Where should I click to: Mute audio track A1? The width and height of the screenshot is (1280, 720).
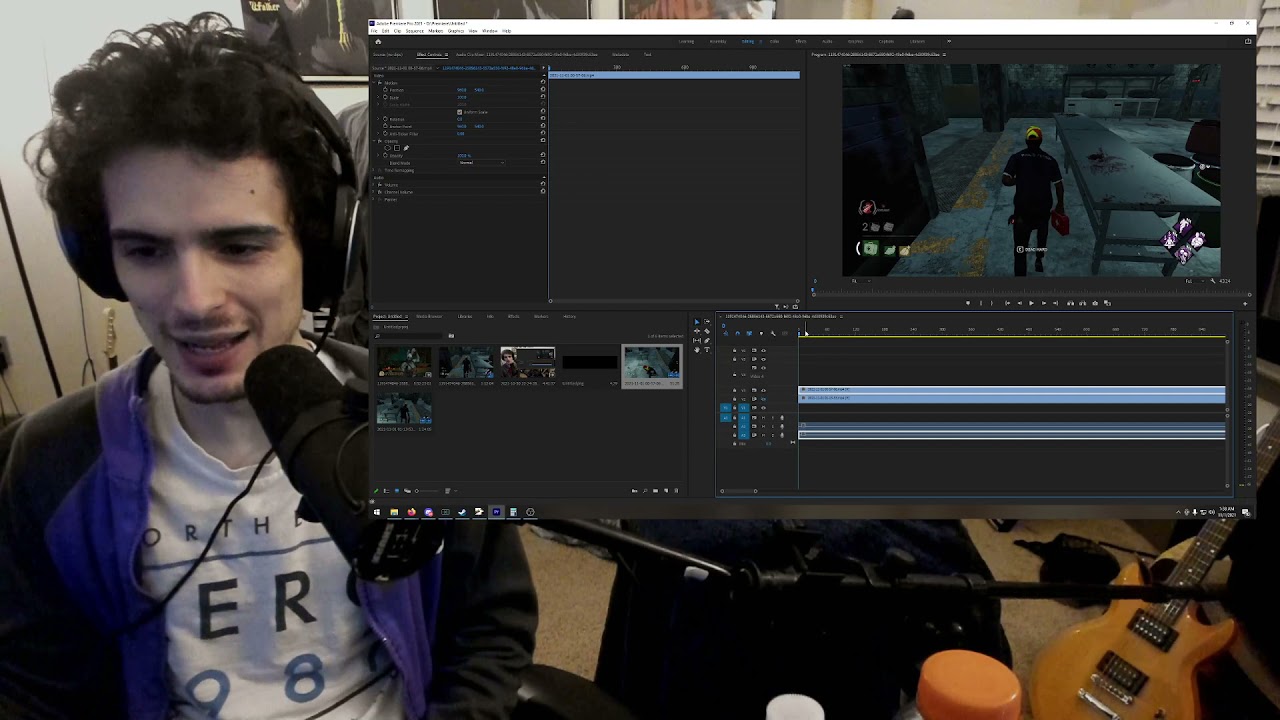pyautogui.click(x=763, y=418)
